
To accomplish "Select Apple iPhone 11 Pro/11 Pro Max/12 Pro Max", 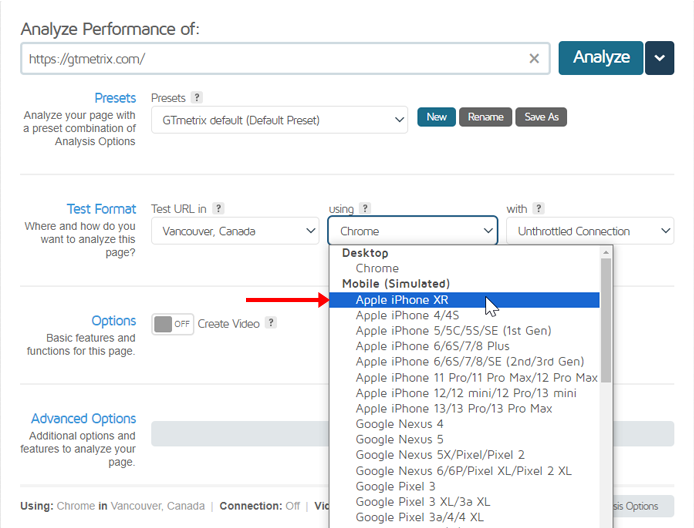I will [465, 378].
